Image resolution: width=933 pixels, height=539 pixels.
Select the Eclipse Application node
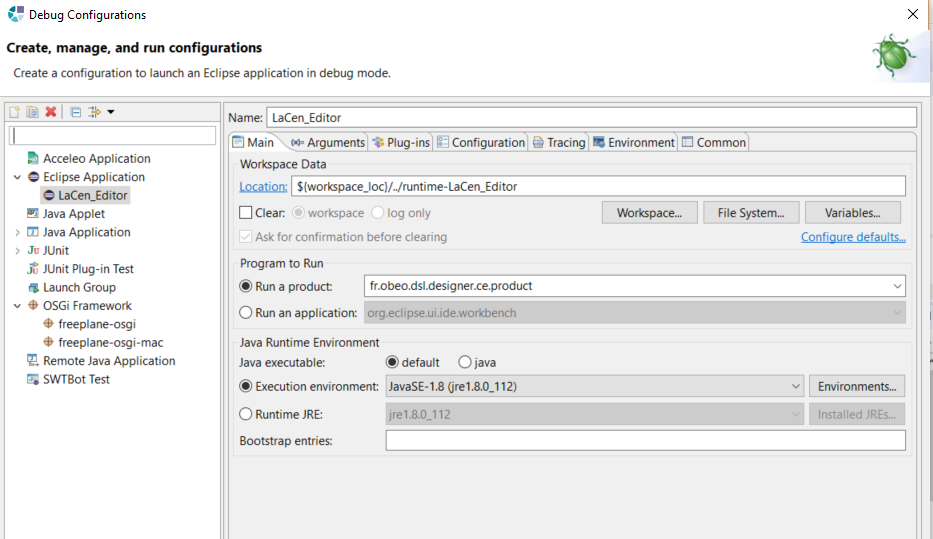coord(93,177)
